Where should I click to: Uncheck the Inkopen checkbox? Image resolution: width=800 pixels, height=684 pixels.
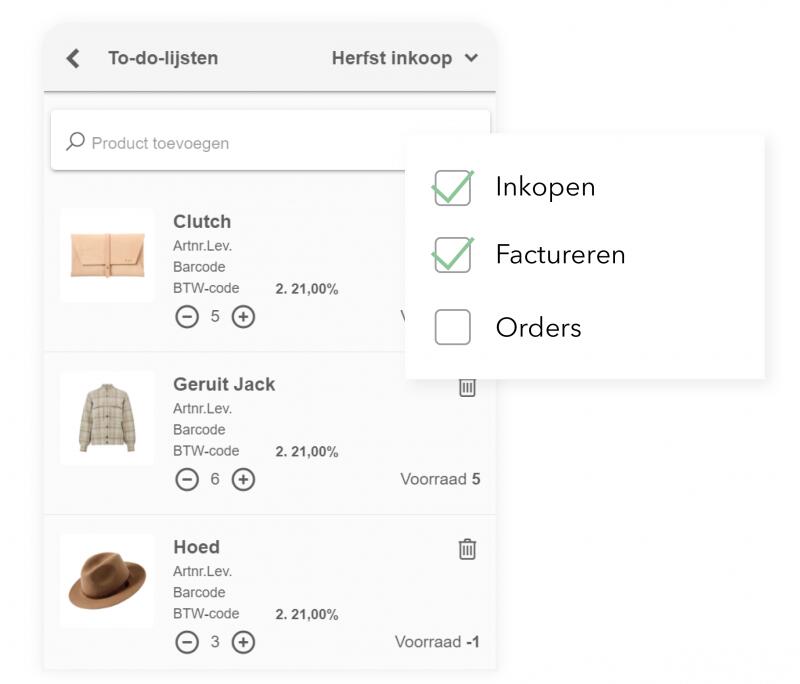(453, 187)
